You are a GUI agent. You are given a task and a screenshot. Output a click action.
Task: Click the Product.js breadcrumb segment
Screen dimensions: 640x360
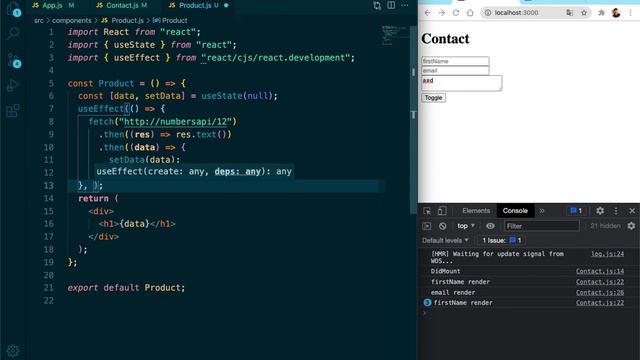(x=127, y=20)
